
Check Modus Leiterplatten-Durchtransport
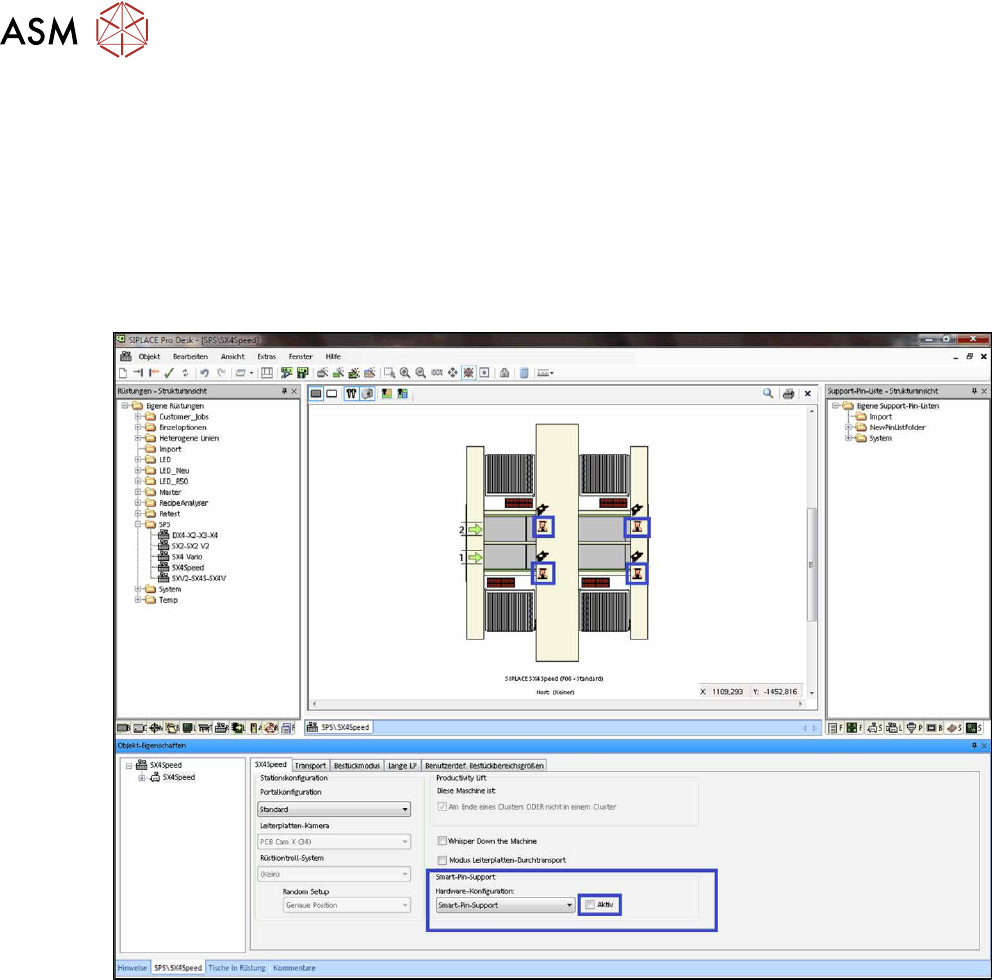click(442, 860)
